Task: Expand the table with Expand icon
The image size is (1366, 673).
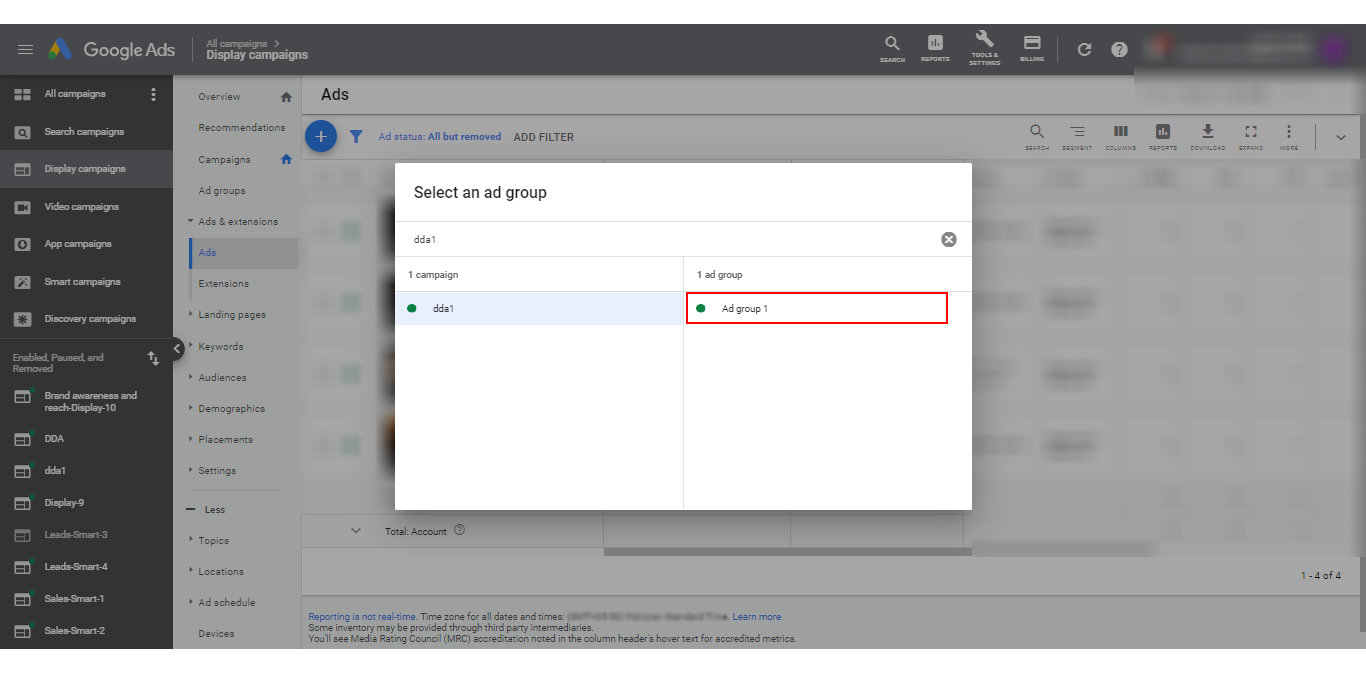Action: (1251, 137)
